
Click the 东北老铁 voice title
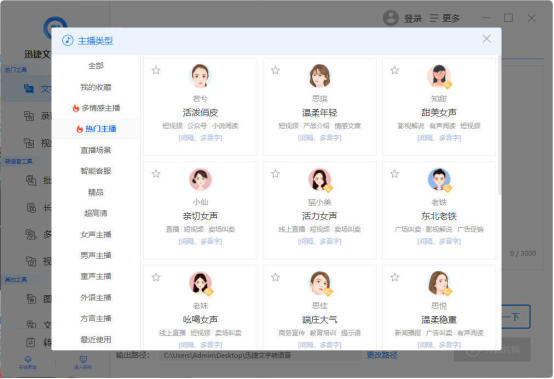pyautogui.click(x=439, y=216)
